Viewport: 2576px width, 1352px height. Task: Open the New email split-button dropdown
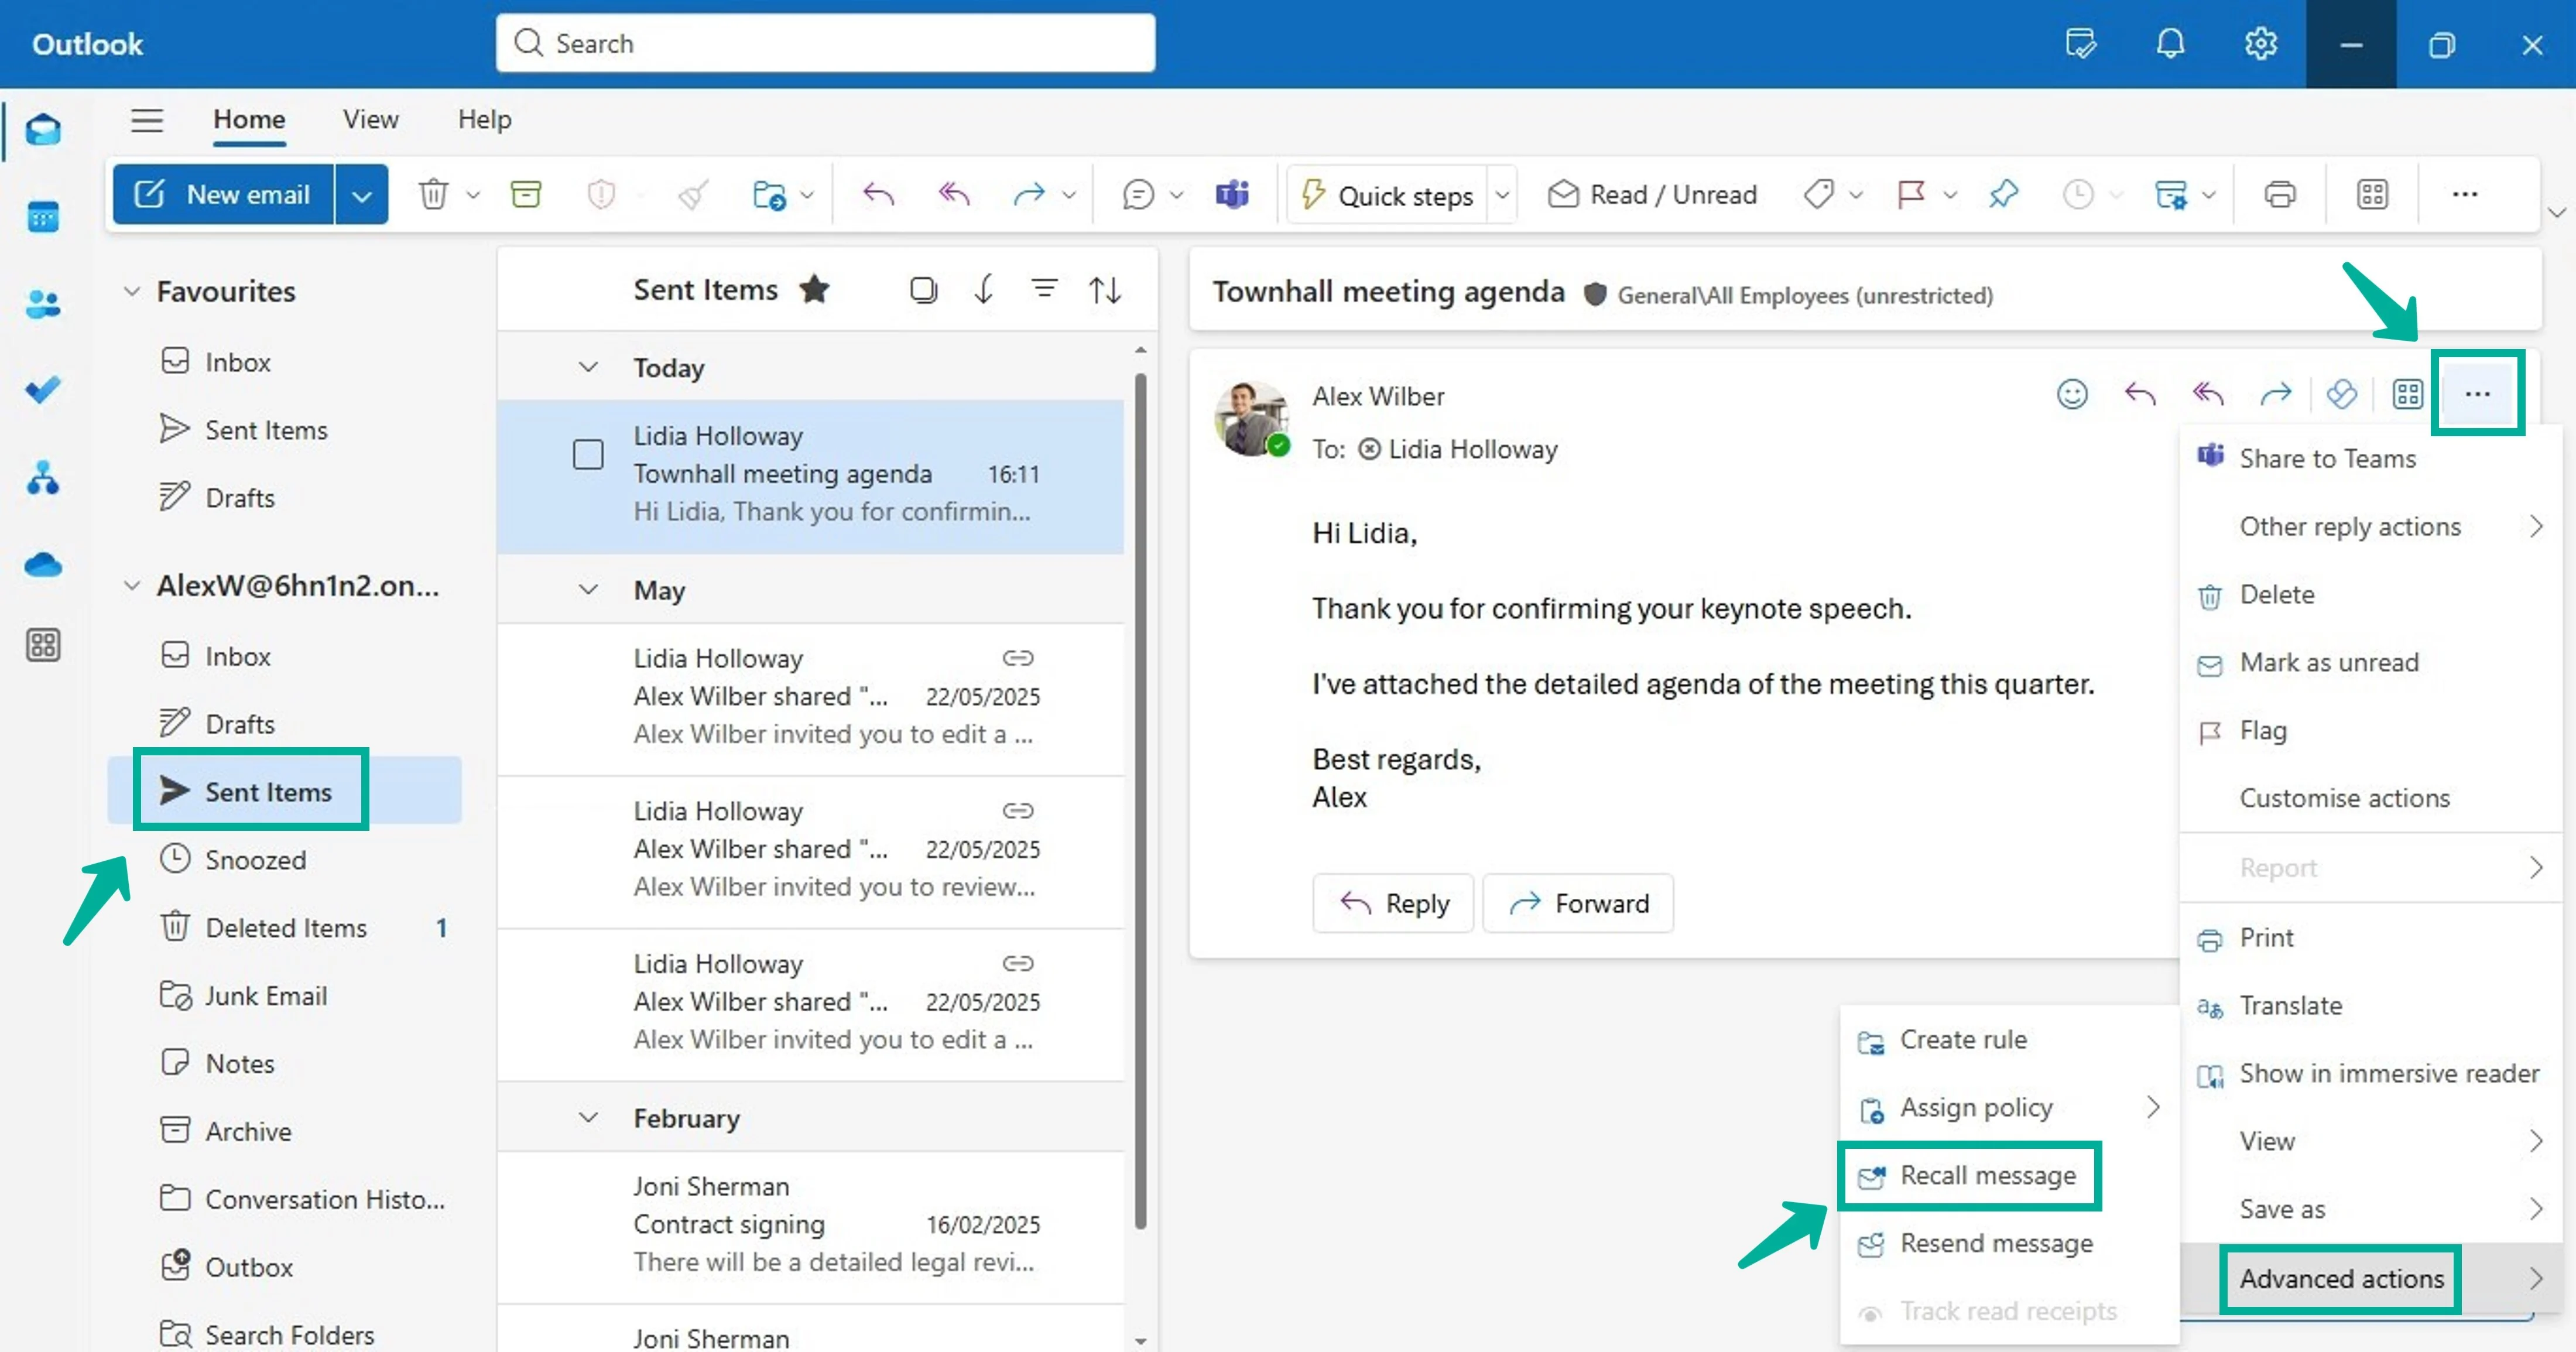pos(361,194)
